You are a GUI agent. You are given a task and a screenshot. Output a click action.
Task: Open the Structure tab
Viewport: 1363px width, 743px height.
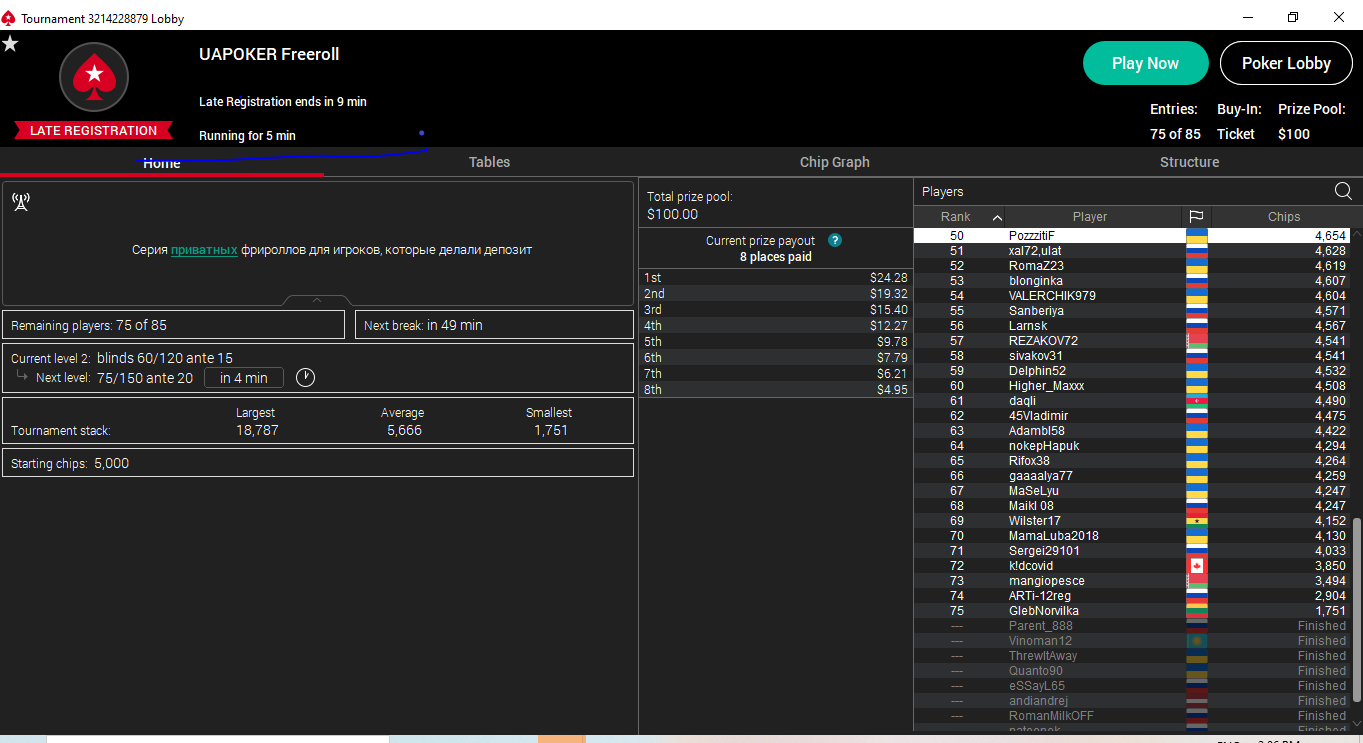pos(1189,162)
